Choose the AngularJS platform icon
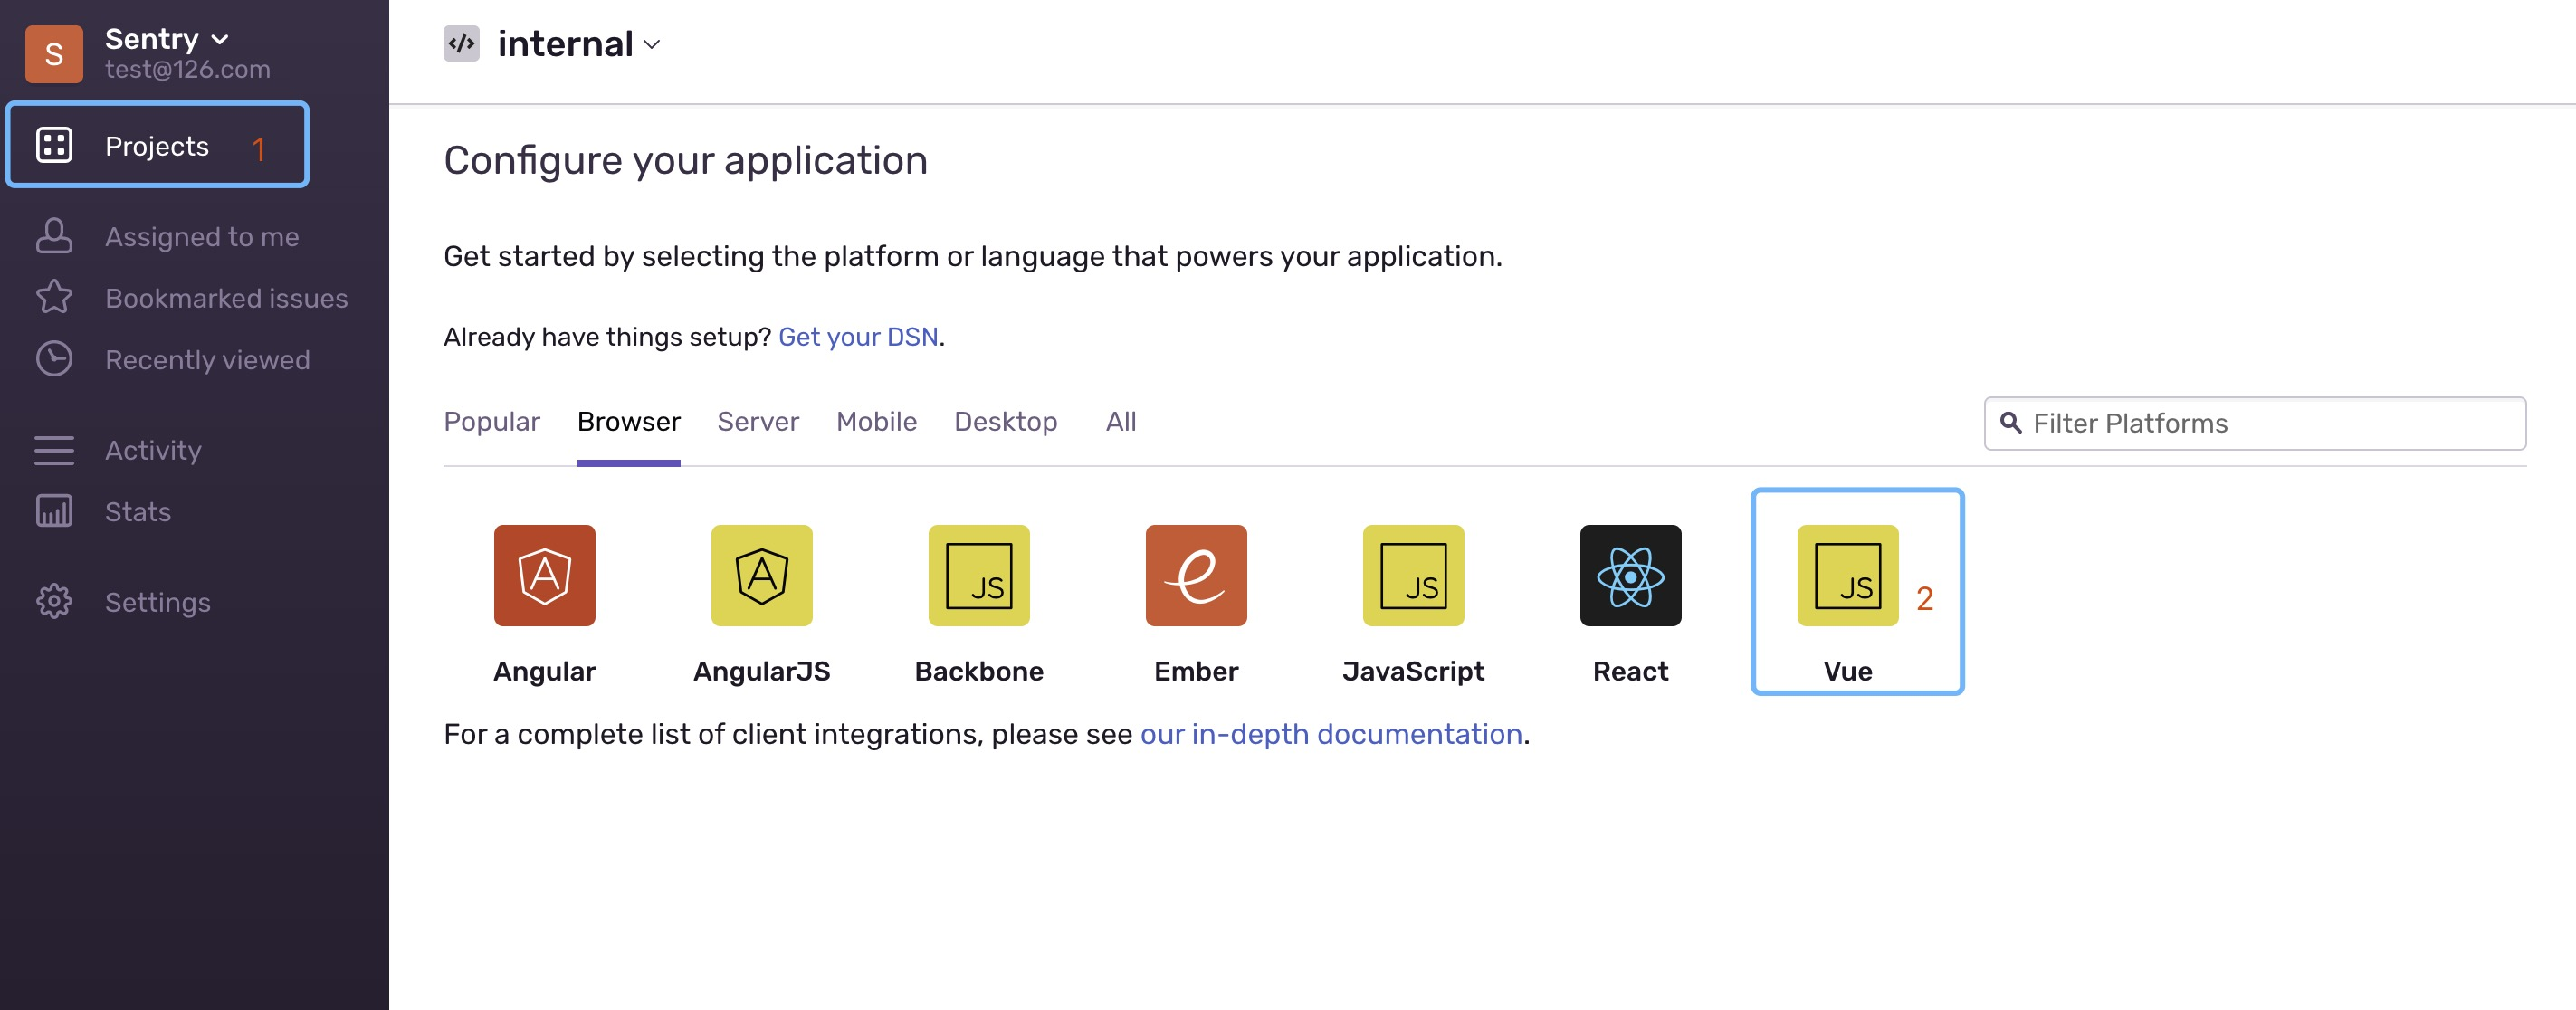The width and height of the screenshot is (2576, 1010). coord(761,575)
